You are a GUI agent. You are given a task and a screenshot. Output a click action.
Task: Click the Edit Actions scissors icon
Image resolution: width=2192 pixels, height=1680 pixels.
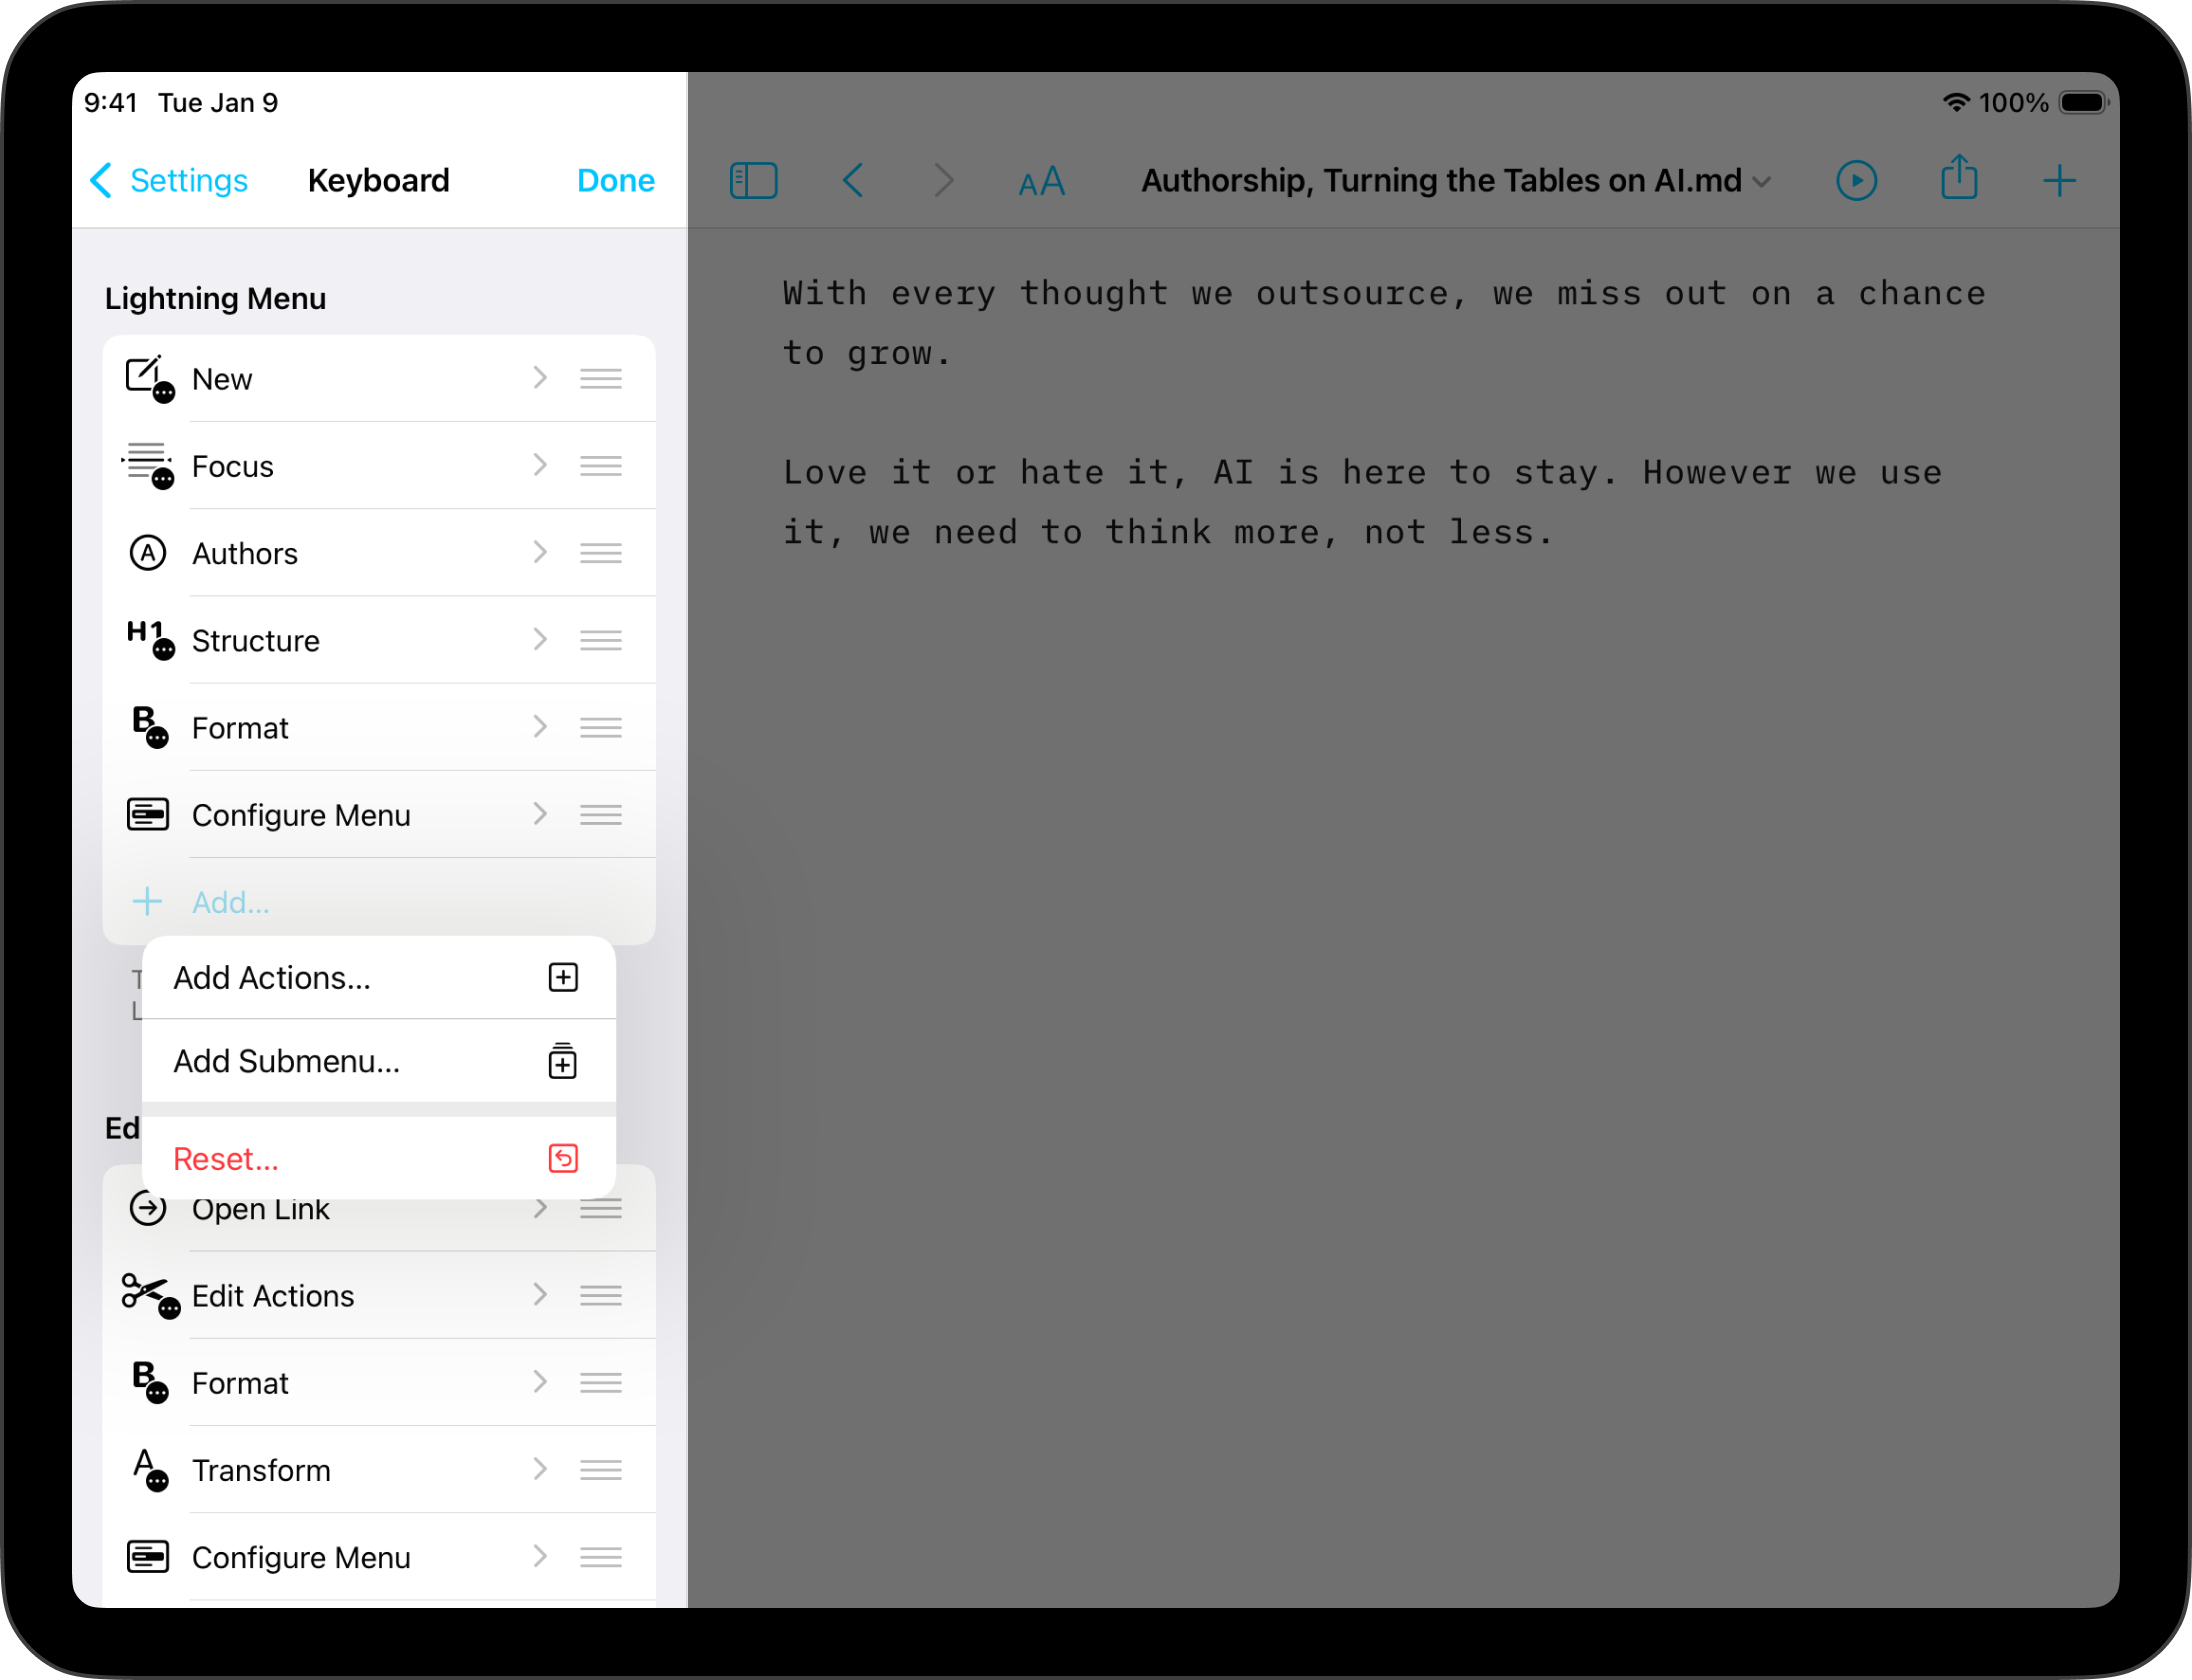(x=148, y=1294)
